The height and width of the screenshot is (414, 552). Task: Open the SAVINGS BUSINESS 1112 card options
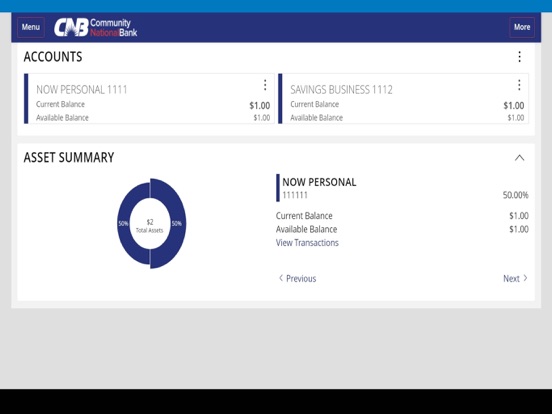coord(519,85)
